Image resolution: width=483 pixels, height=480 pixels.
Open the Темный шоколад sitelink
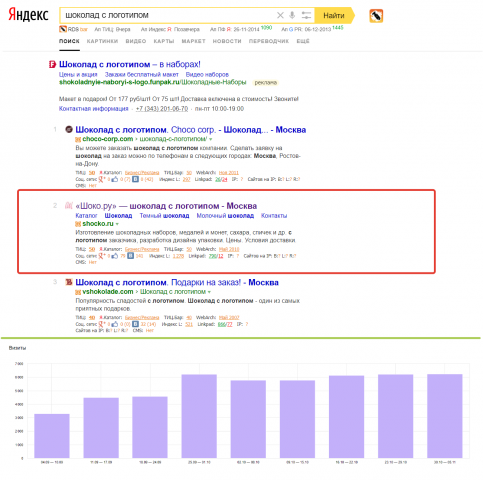pyautogui.click(x=164, y=216)
